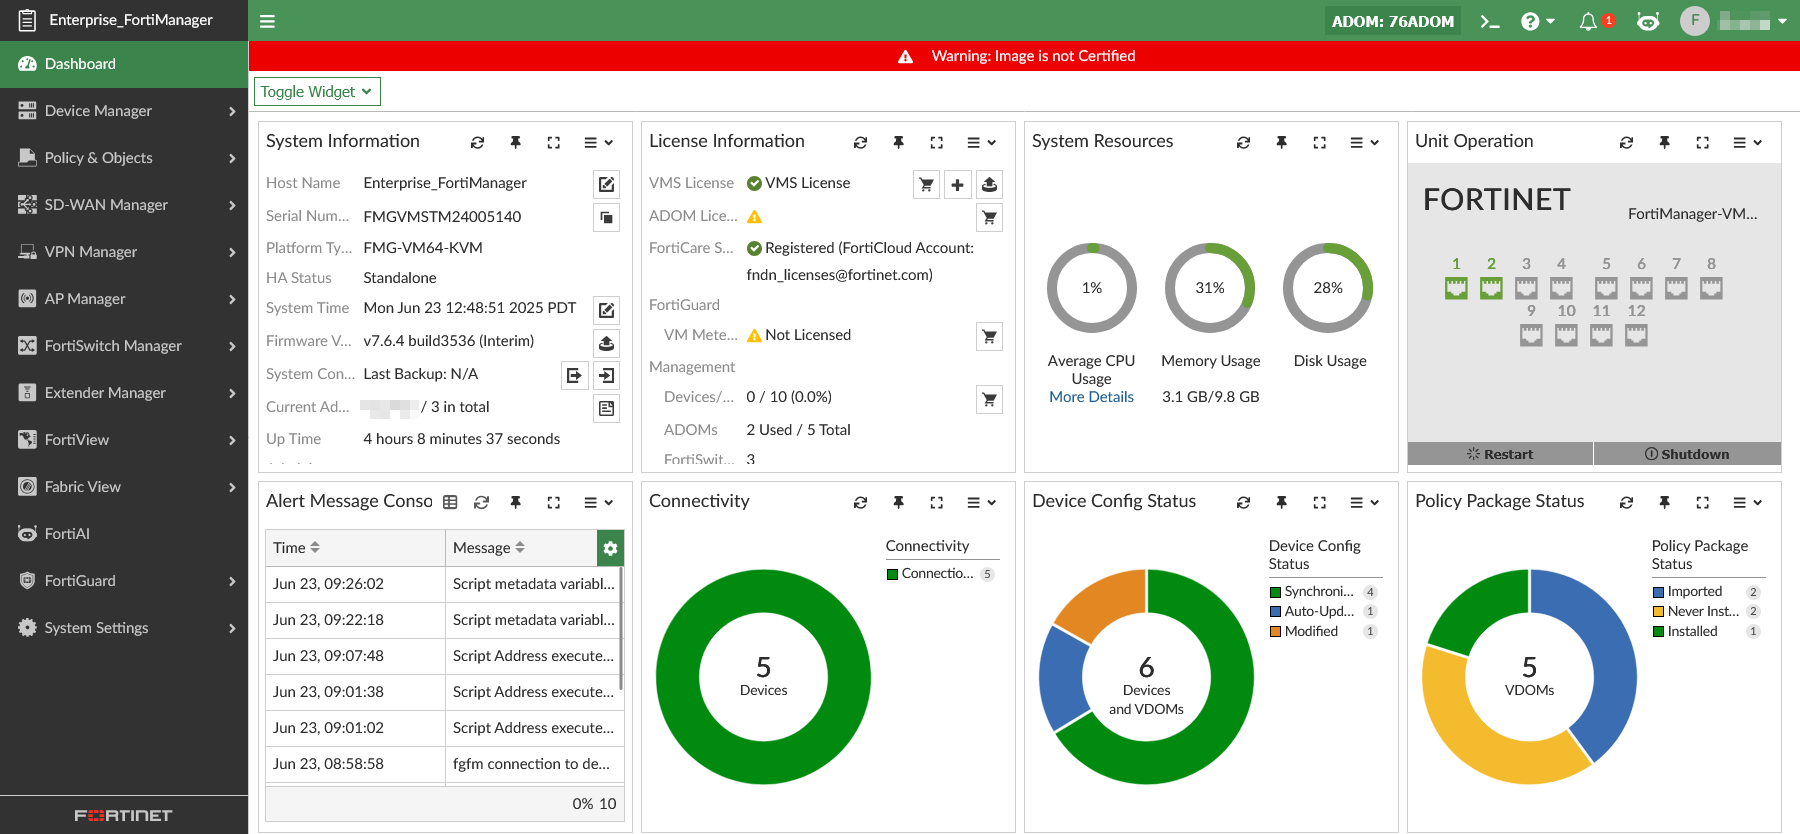Toggle Imported legend in Policy Package Status
This screenshot has height=834, width=1800.
(1694, 592)
